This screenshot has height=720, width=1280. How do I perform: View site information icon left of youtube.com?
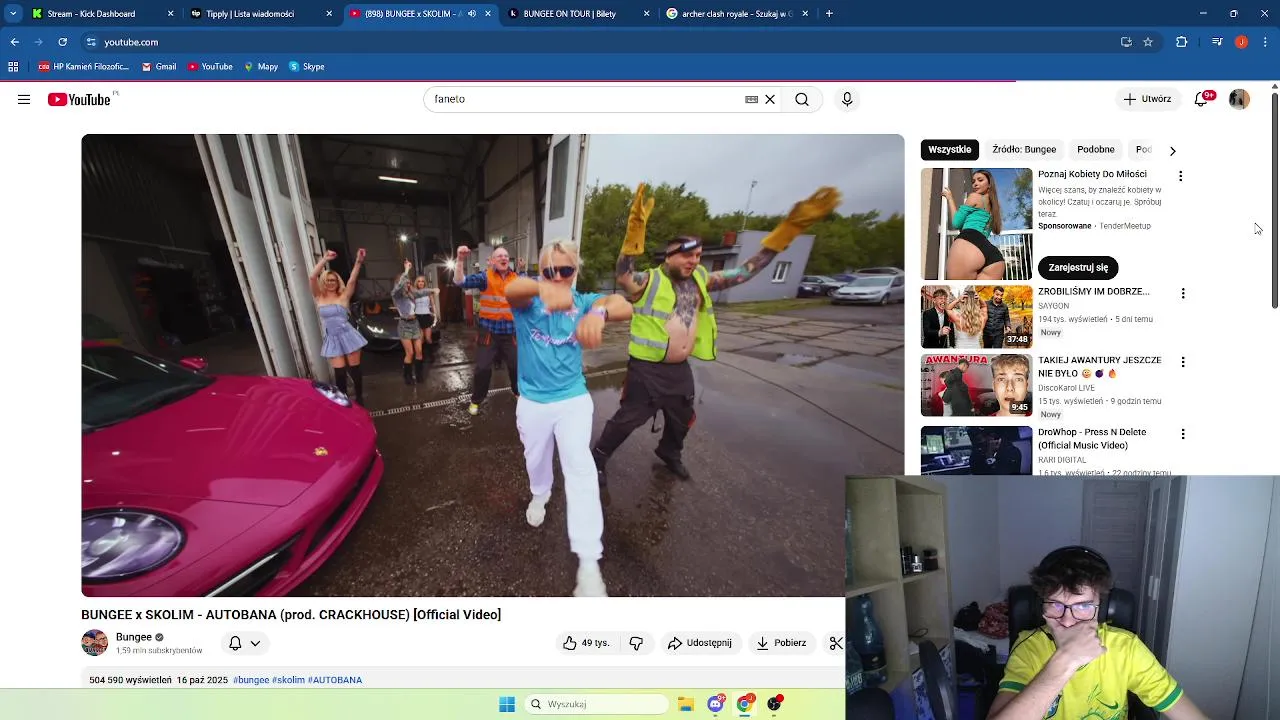(x=91, y=42)
